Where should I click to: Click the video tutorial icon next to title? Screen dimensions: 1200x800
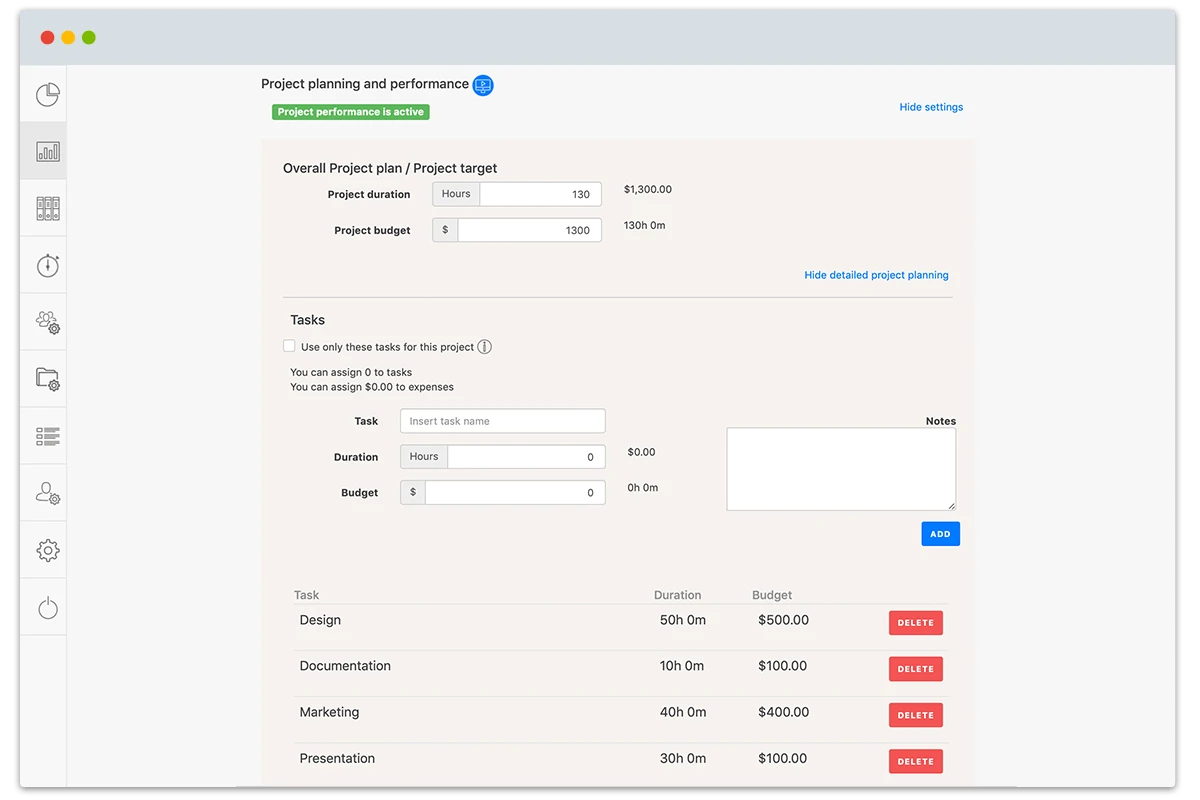[482, 85]
